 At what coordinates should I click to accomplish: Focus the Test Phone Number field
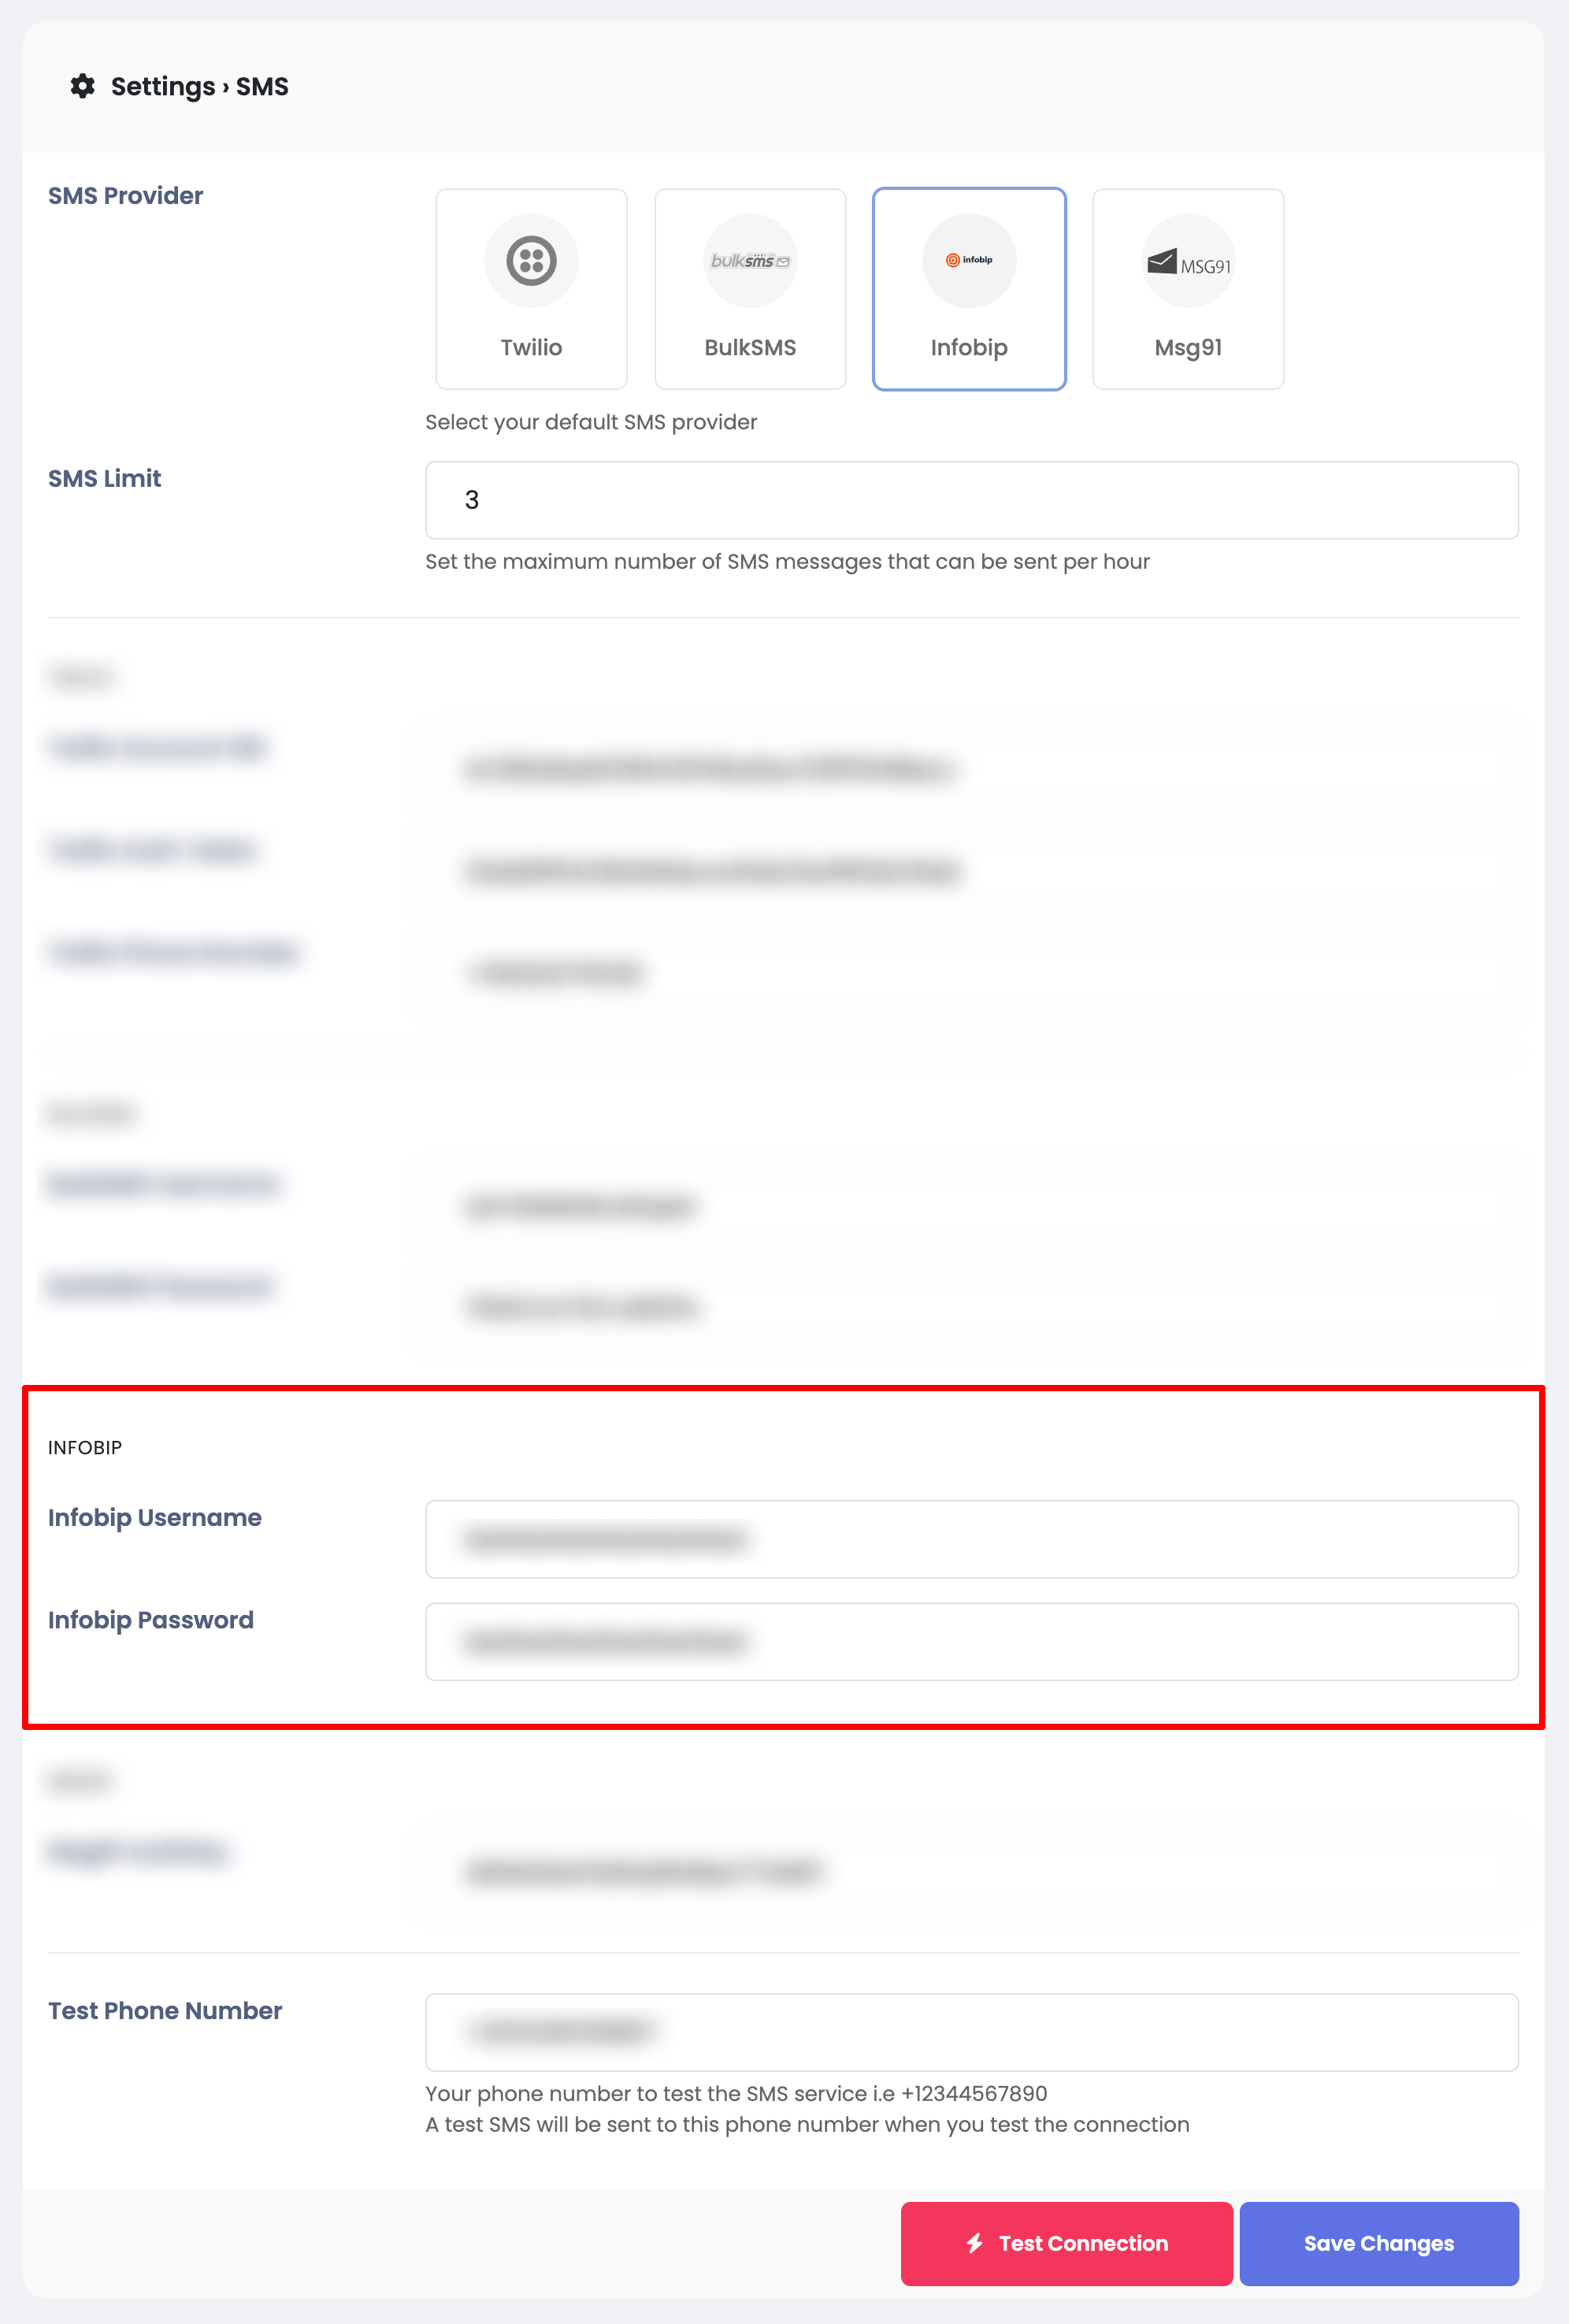point(972,2032)
